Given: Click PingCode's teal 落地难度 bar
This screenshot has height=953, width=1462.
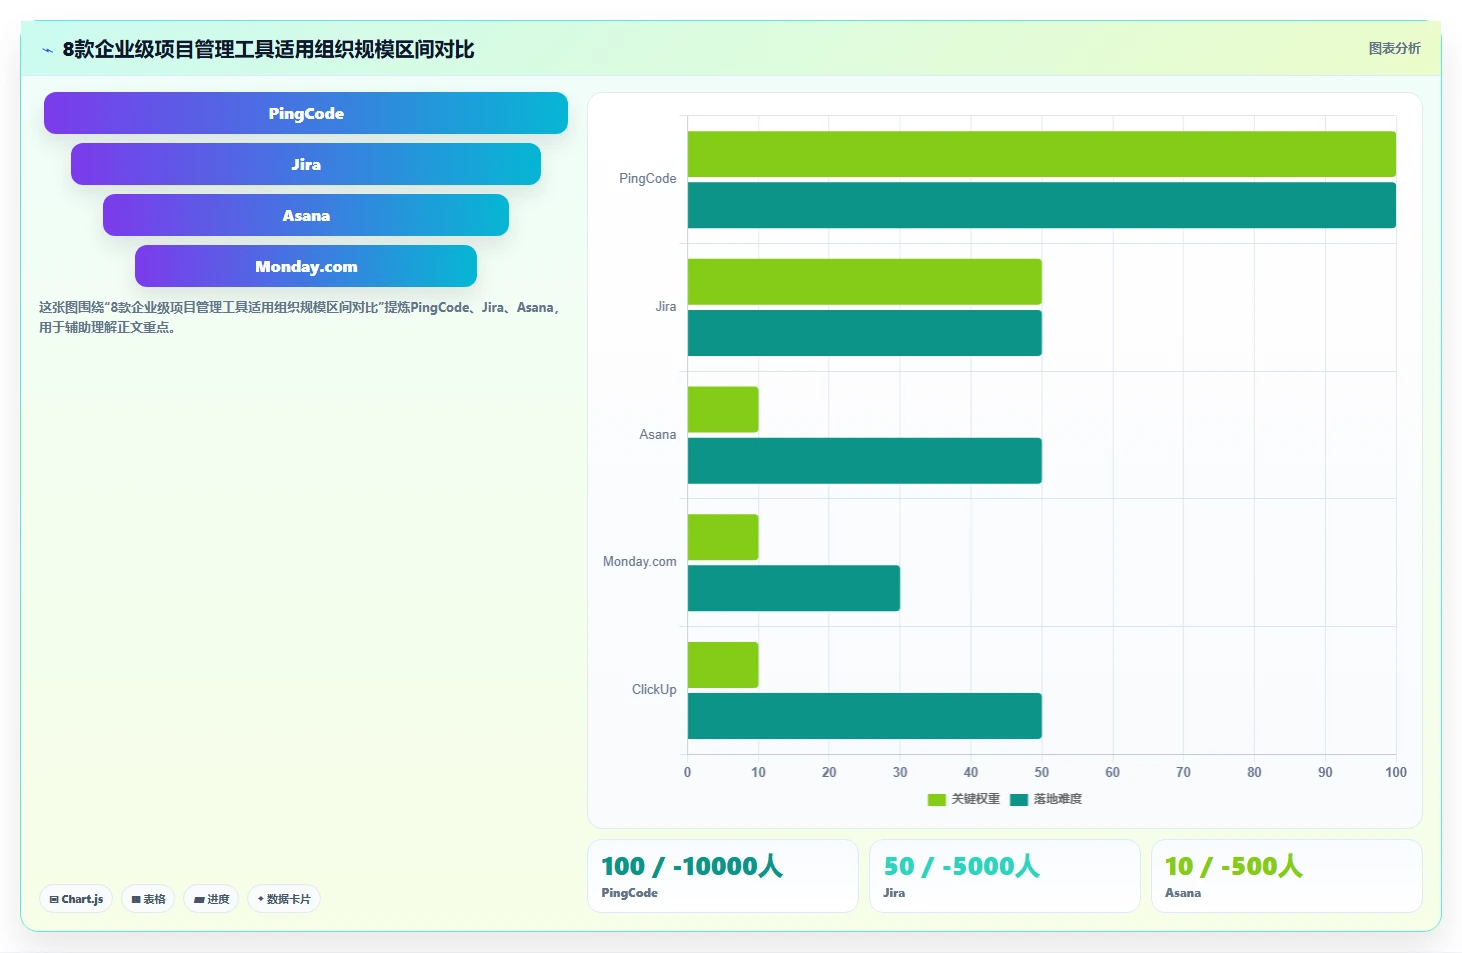Looking at the screenshot, I should point(1041,205).
